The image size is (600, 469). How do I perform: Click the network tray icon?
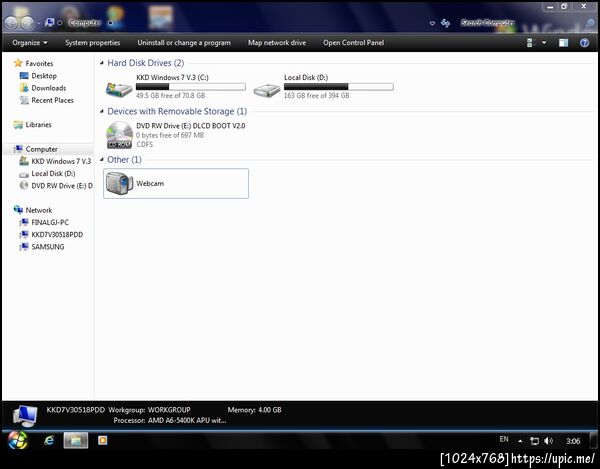(x=534, y=441)
